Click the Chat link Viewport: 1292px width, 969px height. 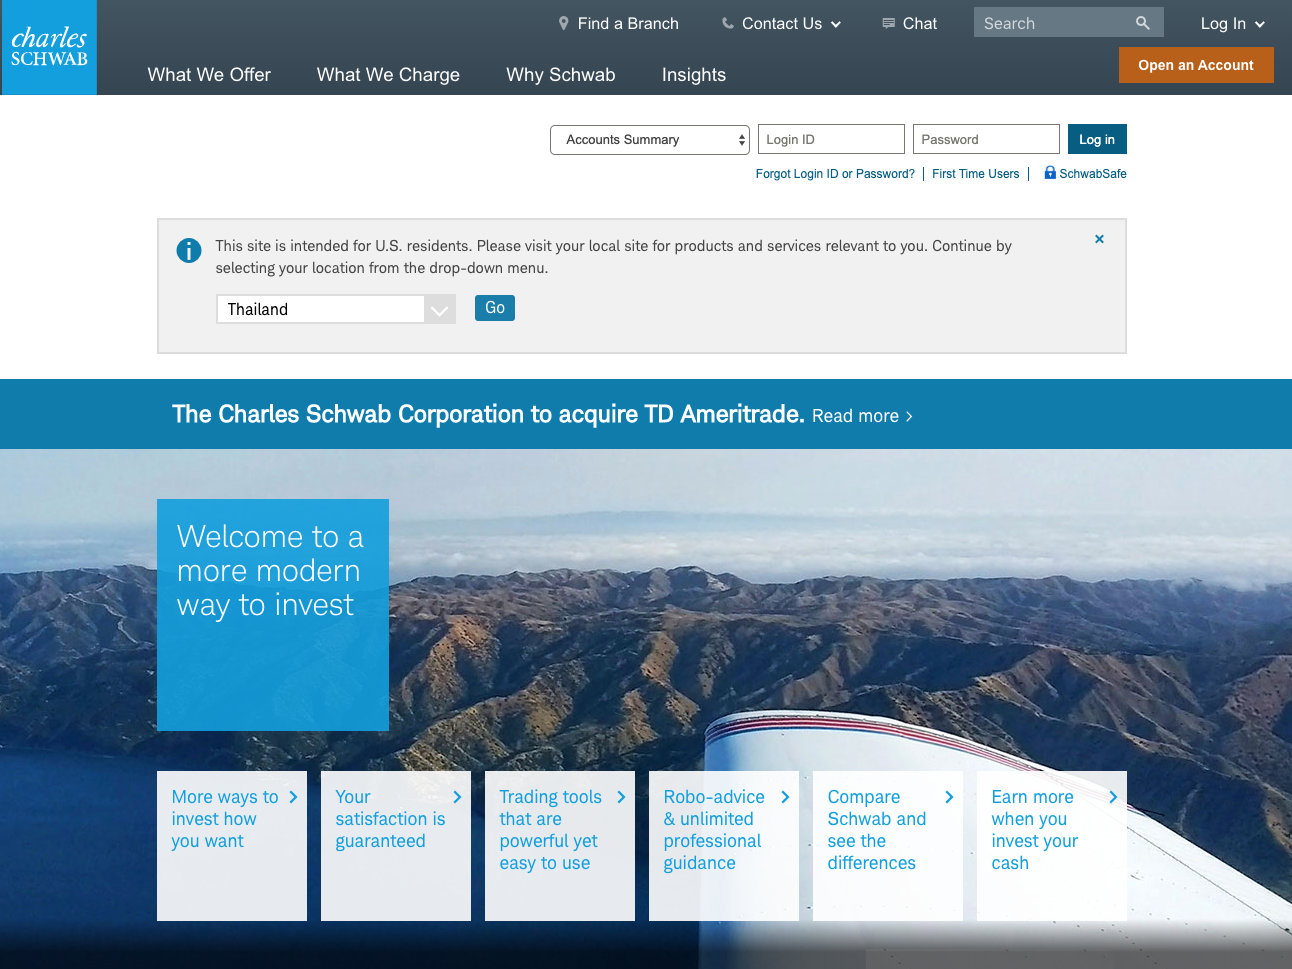pos(920,23)
